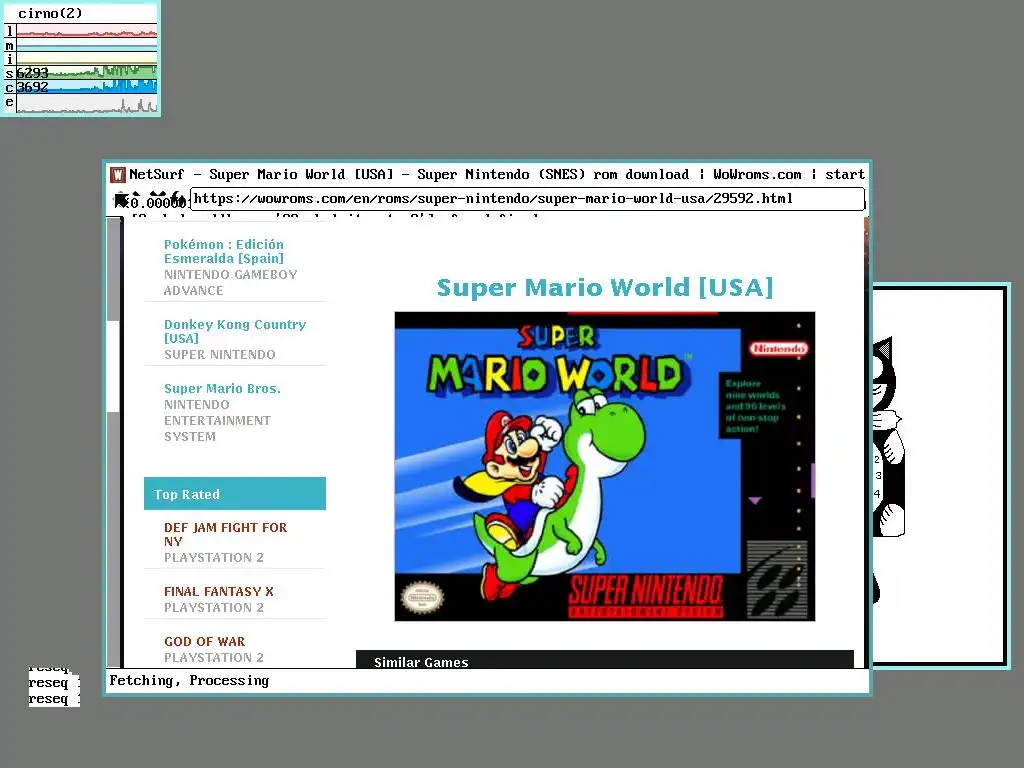1024x768 pixels.
Task: Click the NetSurf logo icon in the title bar
Action: (118, 174)
